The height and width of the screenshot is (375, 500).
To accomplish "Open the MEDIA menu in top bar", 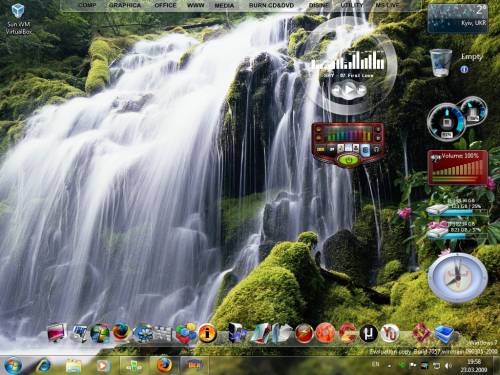I will coord(224,5).
